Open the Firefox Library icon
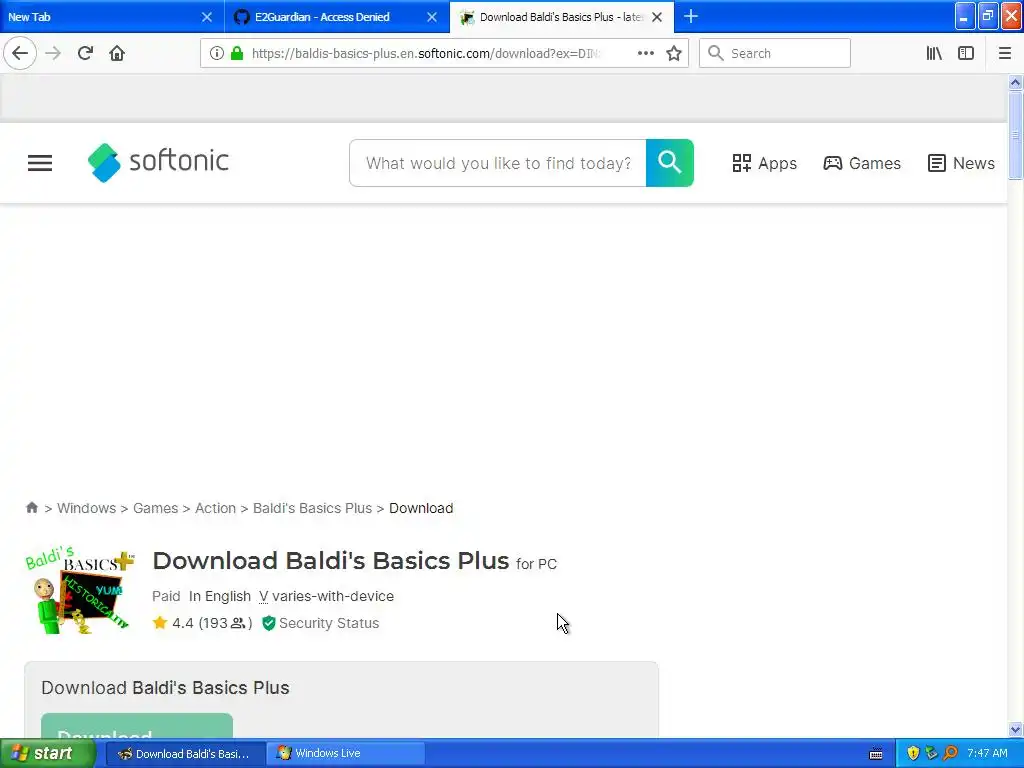The height and width of the screenshot is (768, 1024). pyautogui.click(x=934, y=53)
